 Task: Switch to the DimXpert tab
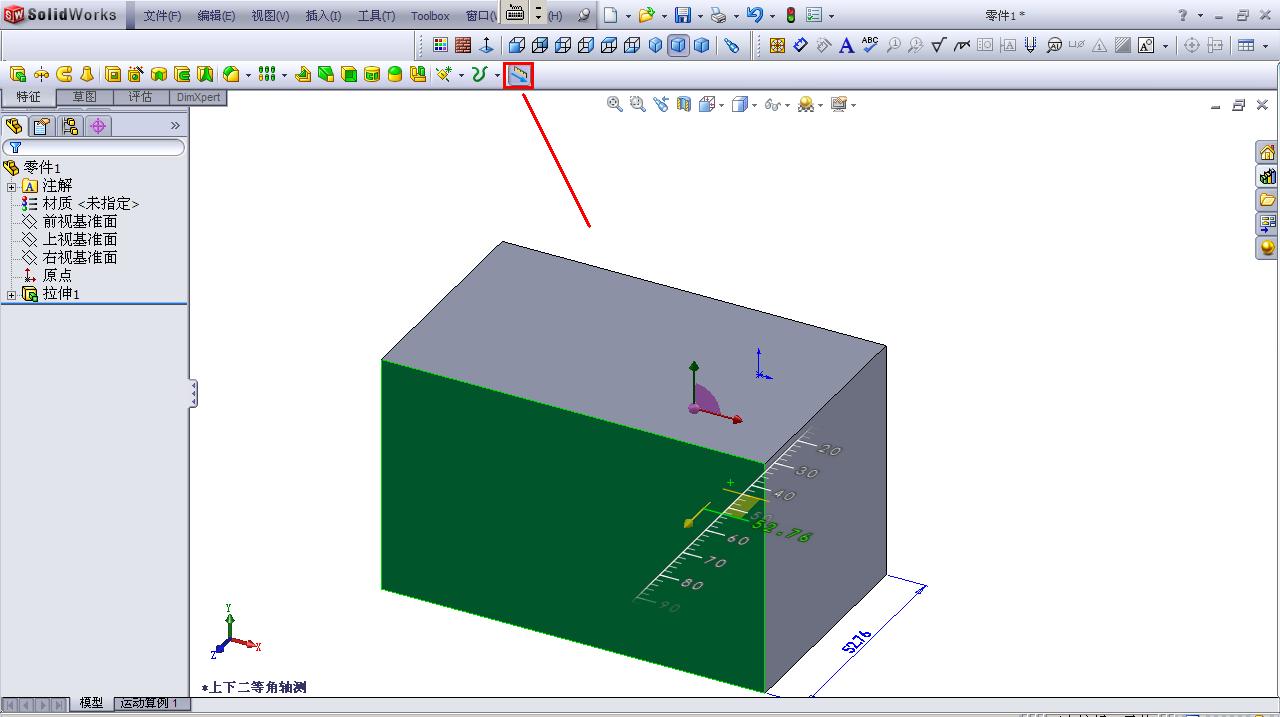pyautogui.click(x=199, y=97)
